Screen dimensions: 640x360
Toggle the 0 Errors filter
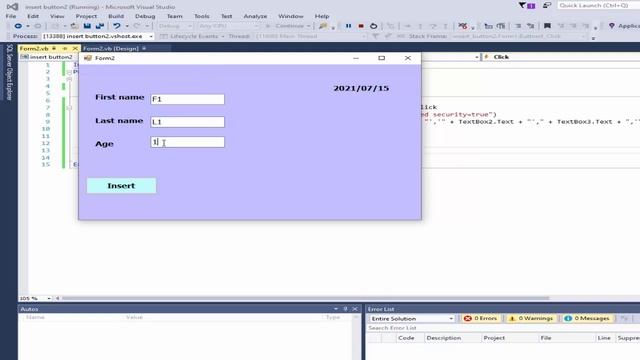480,318
